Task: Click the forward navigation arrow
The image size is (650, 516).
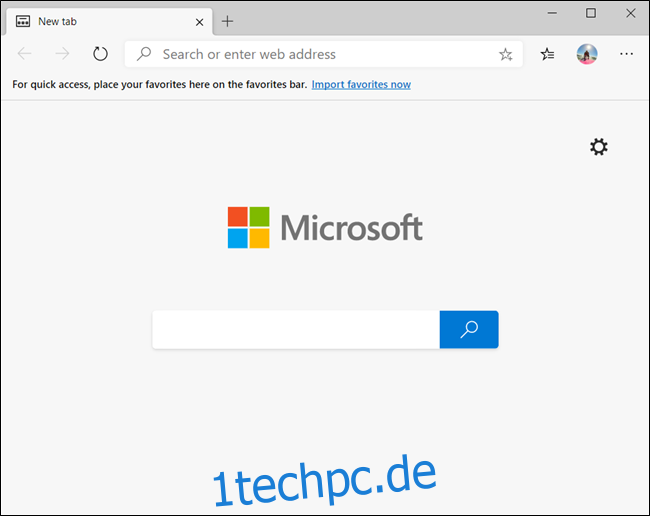Action: click(x=62, y=53)
